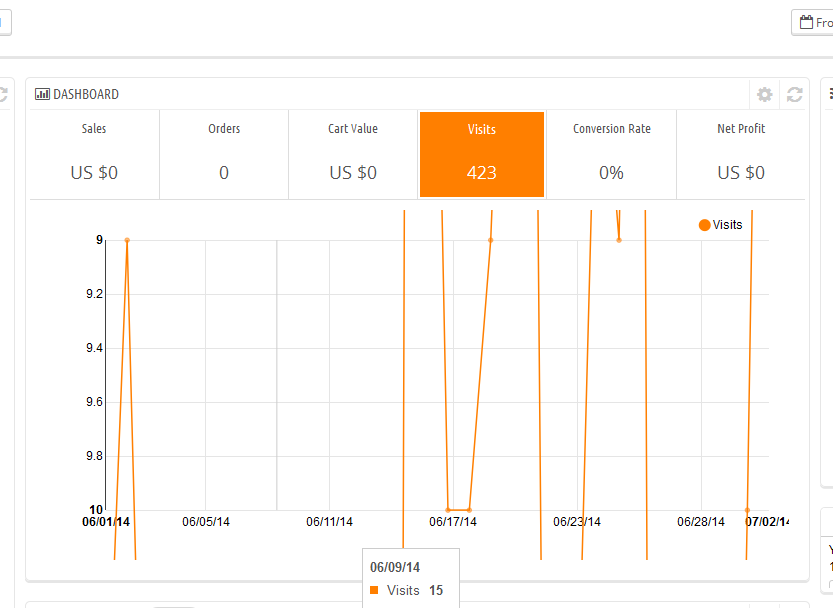
Task: Click the data point at 06/17/14 low
Action: (x=448, y=510)
